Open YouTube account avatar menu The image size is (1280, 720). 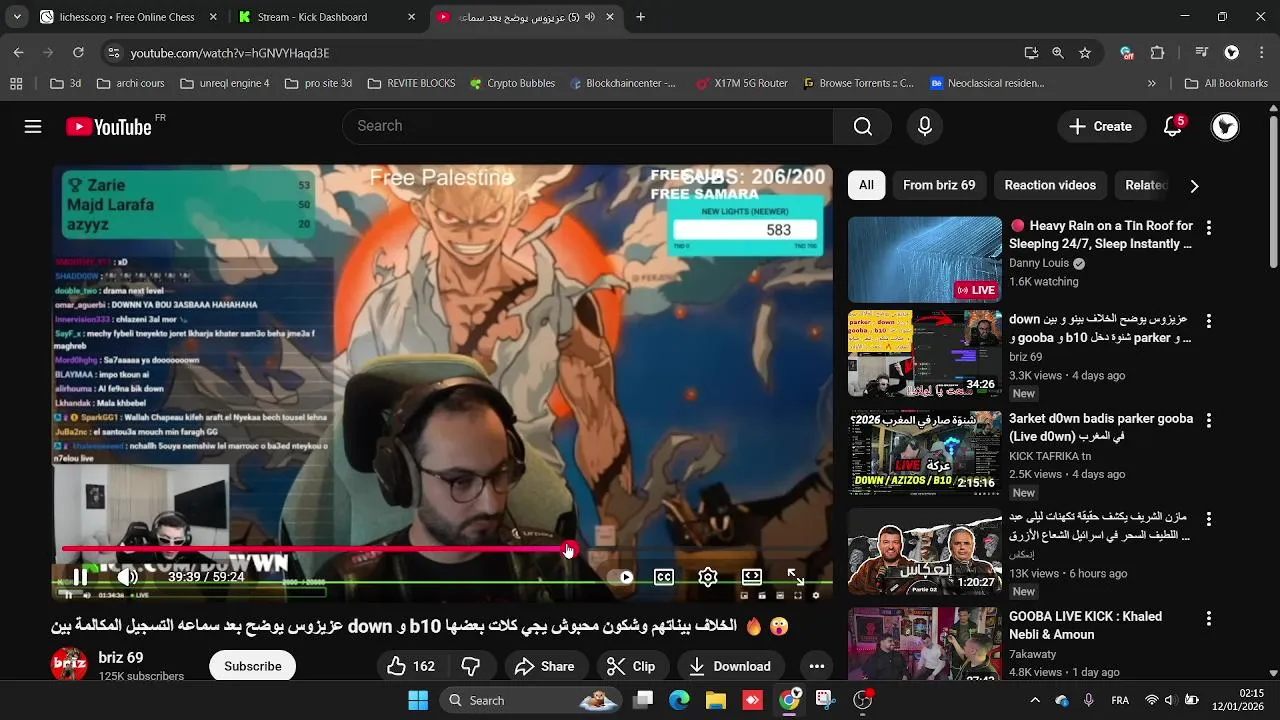click(x=1225, y=126)
